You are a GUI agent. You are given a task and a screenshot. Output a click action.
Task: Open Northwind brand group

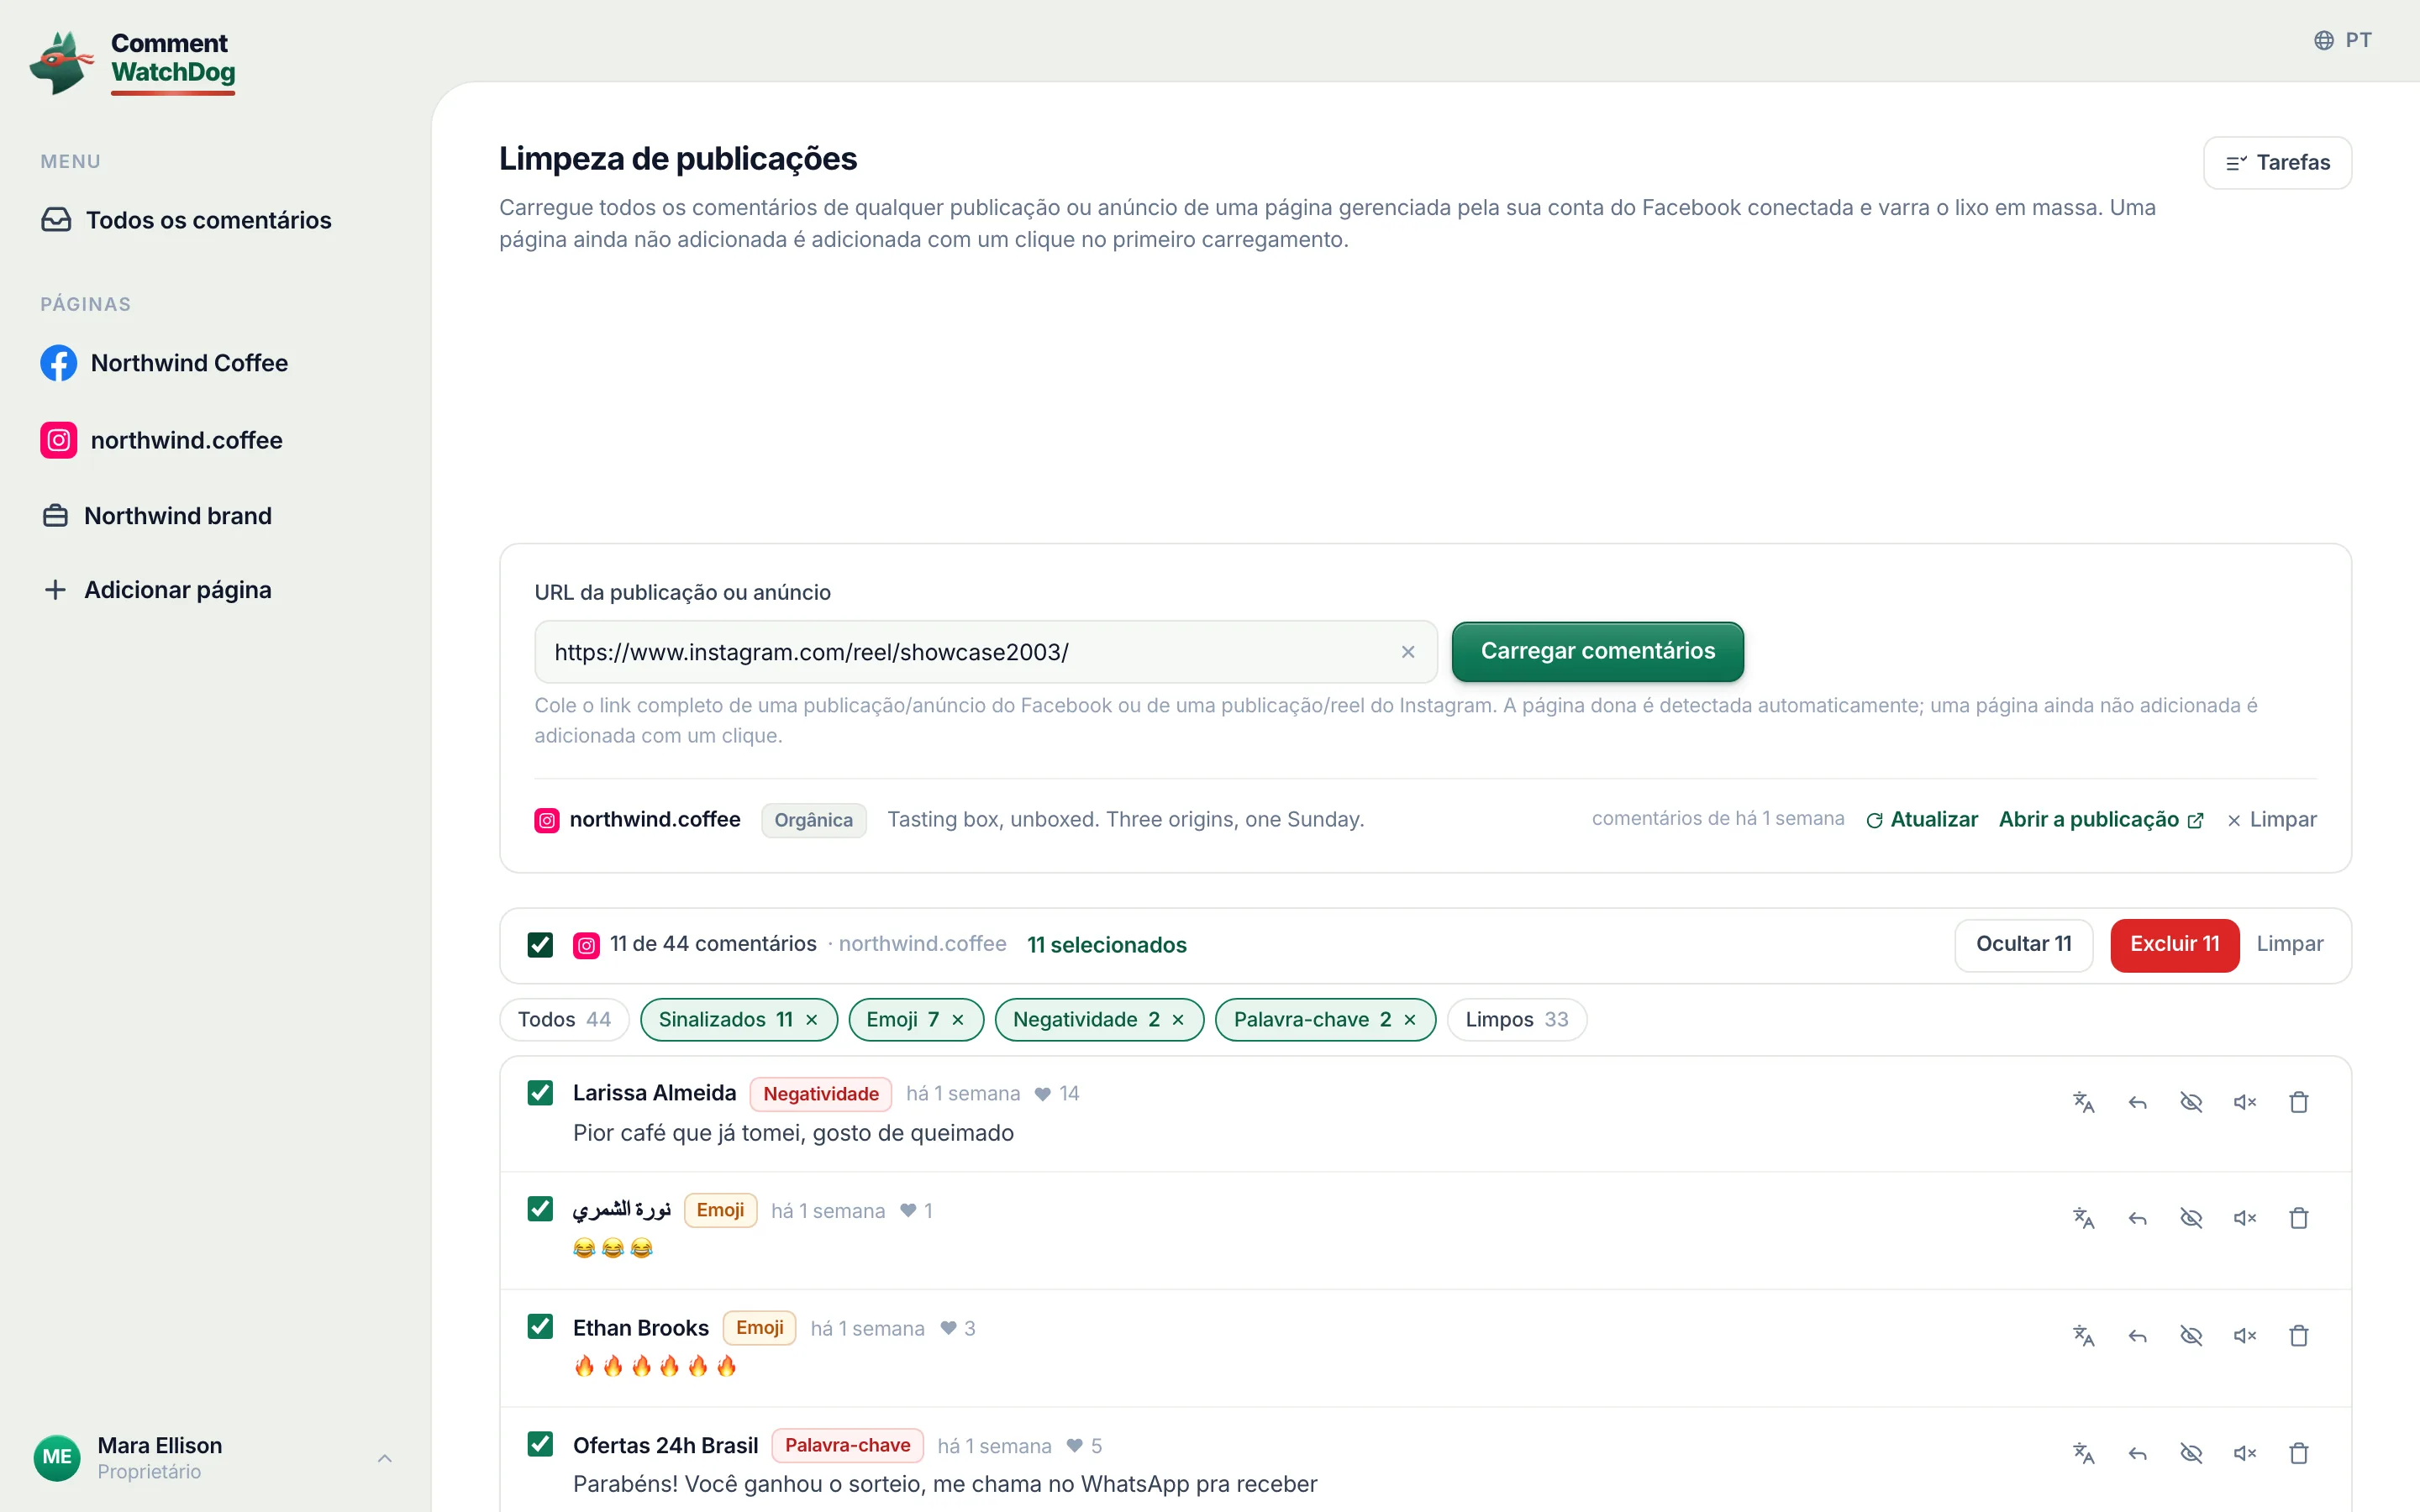(x=157, y=516)
